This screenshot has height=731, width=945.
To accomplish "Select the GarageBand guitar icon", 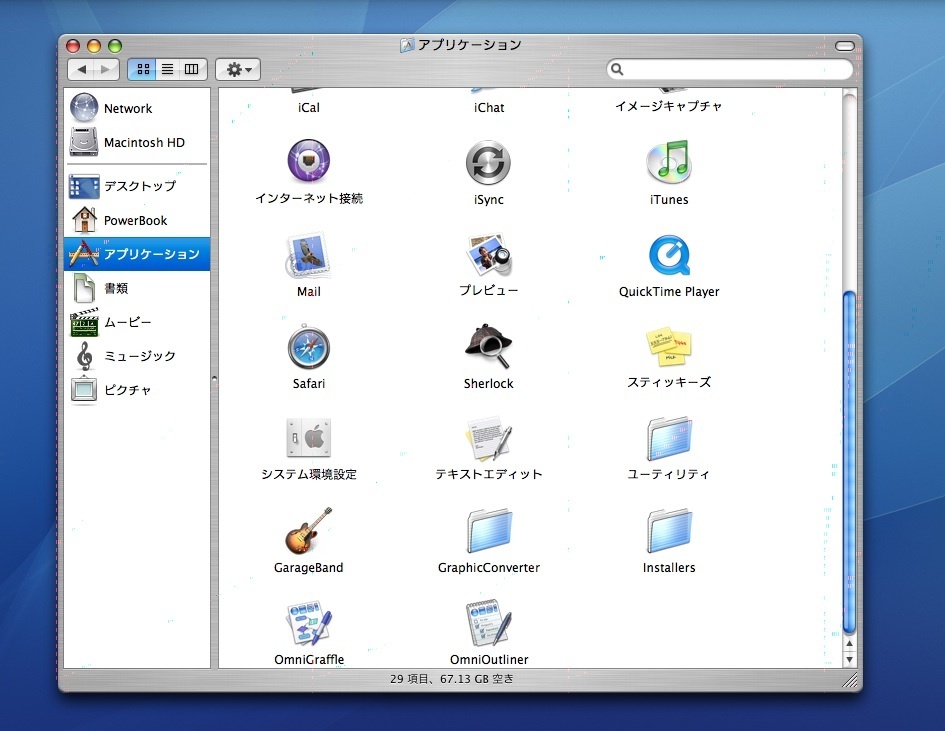I will pyautogui.click(x=309, y=531).
